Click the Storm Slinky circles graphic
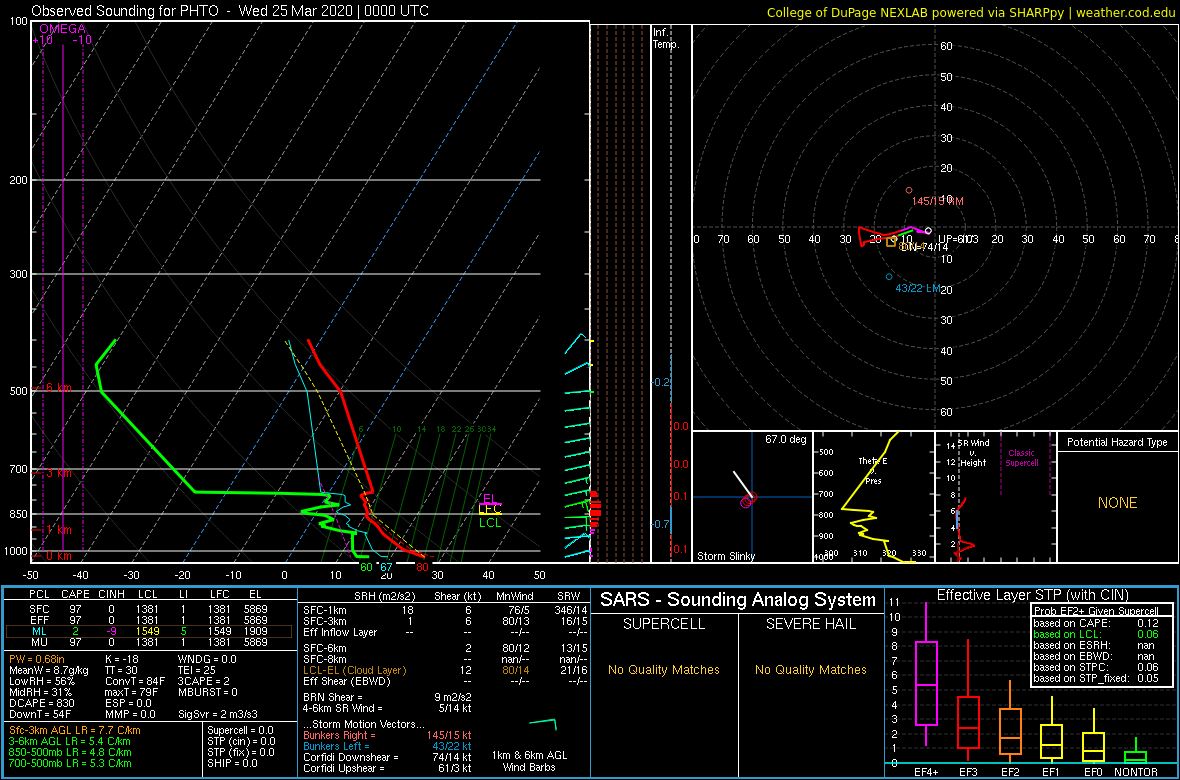Viewport: 1180px width, 780px height. pyautogui.click(x=749, y=500)
